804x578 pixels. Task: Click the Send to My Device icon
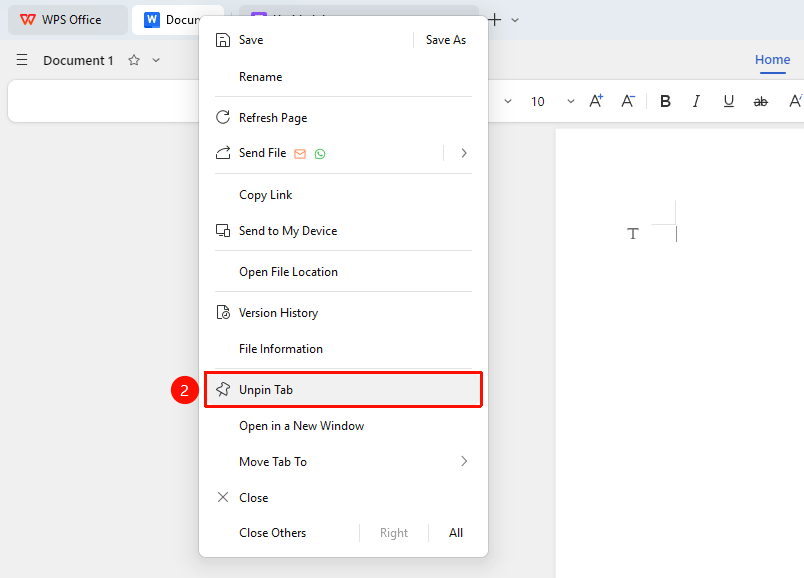223,231
